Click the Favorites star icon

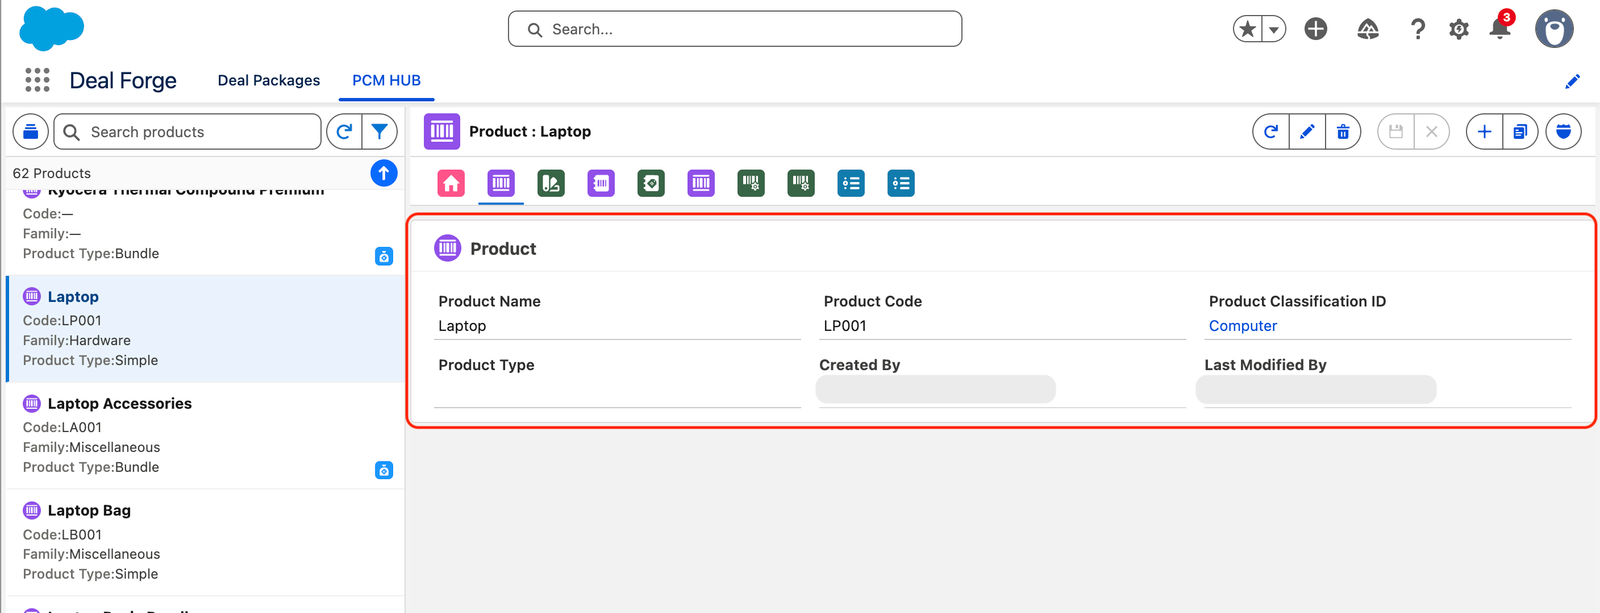[x=1247, y=29]
